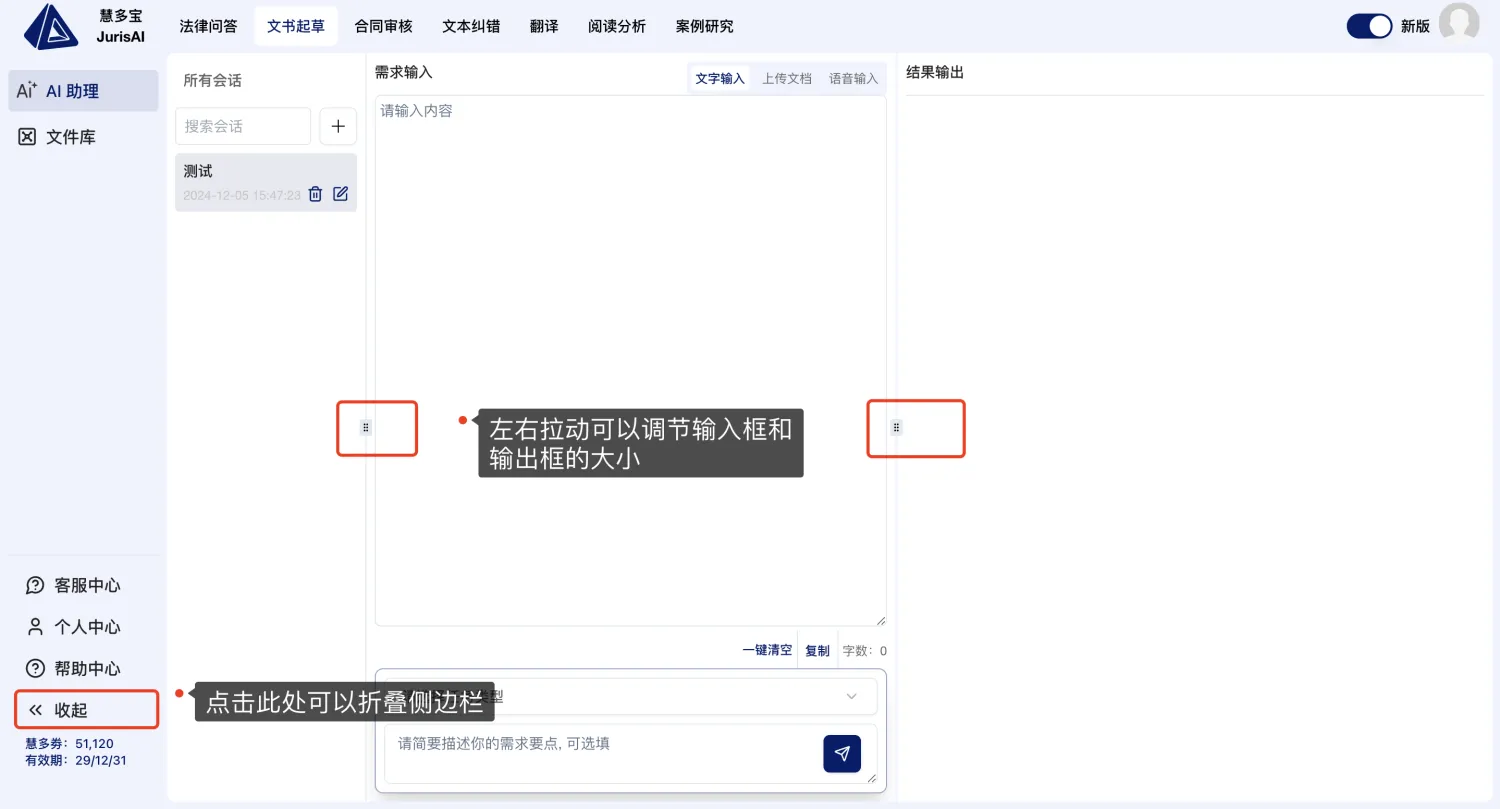Toggle the 新版 switch off
This screenshot has width=1500, height=809.
coord(1369,26)
